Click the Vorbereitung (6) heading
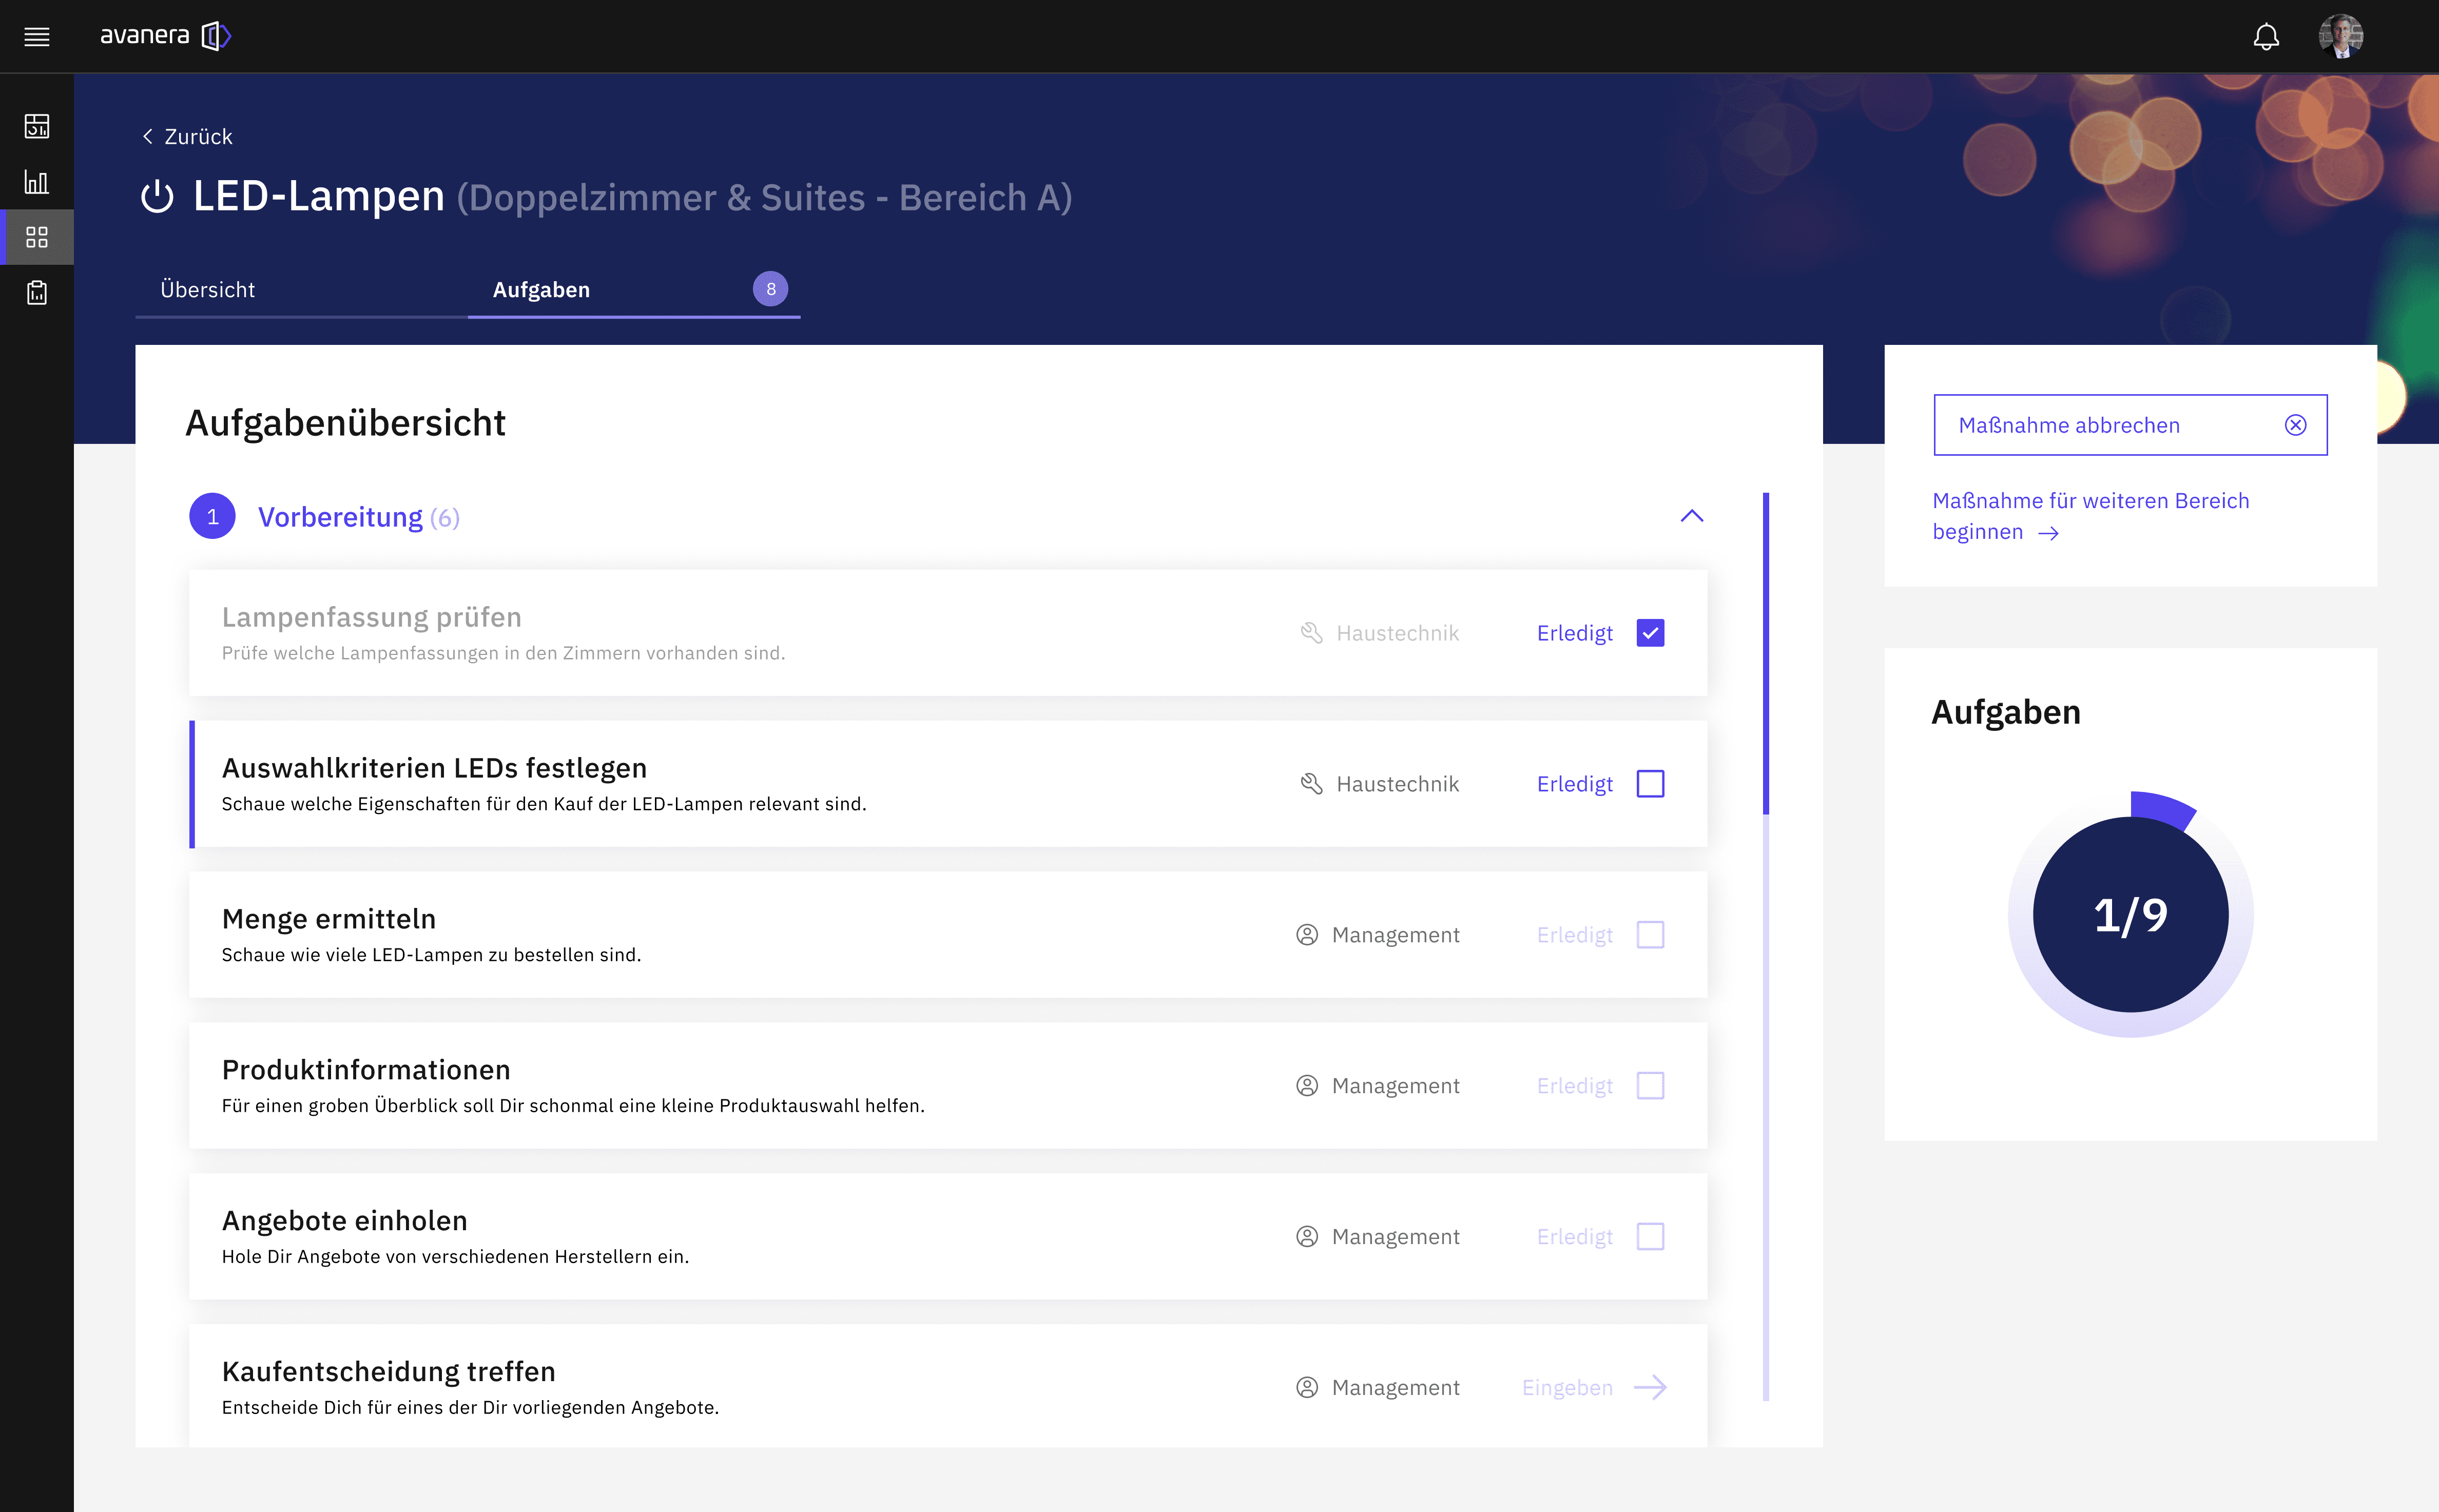 [359, 517]
